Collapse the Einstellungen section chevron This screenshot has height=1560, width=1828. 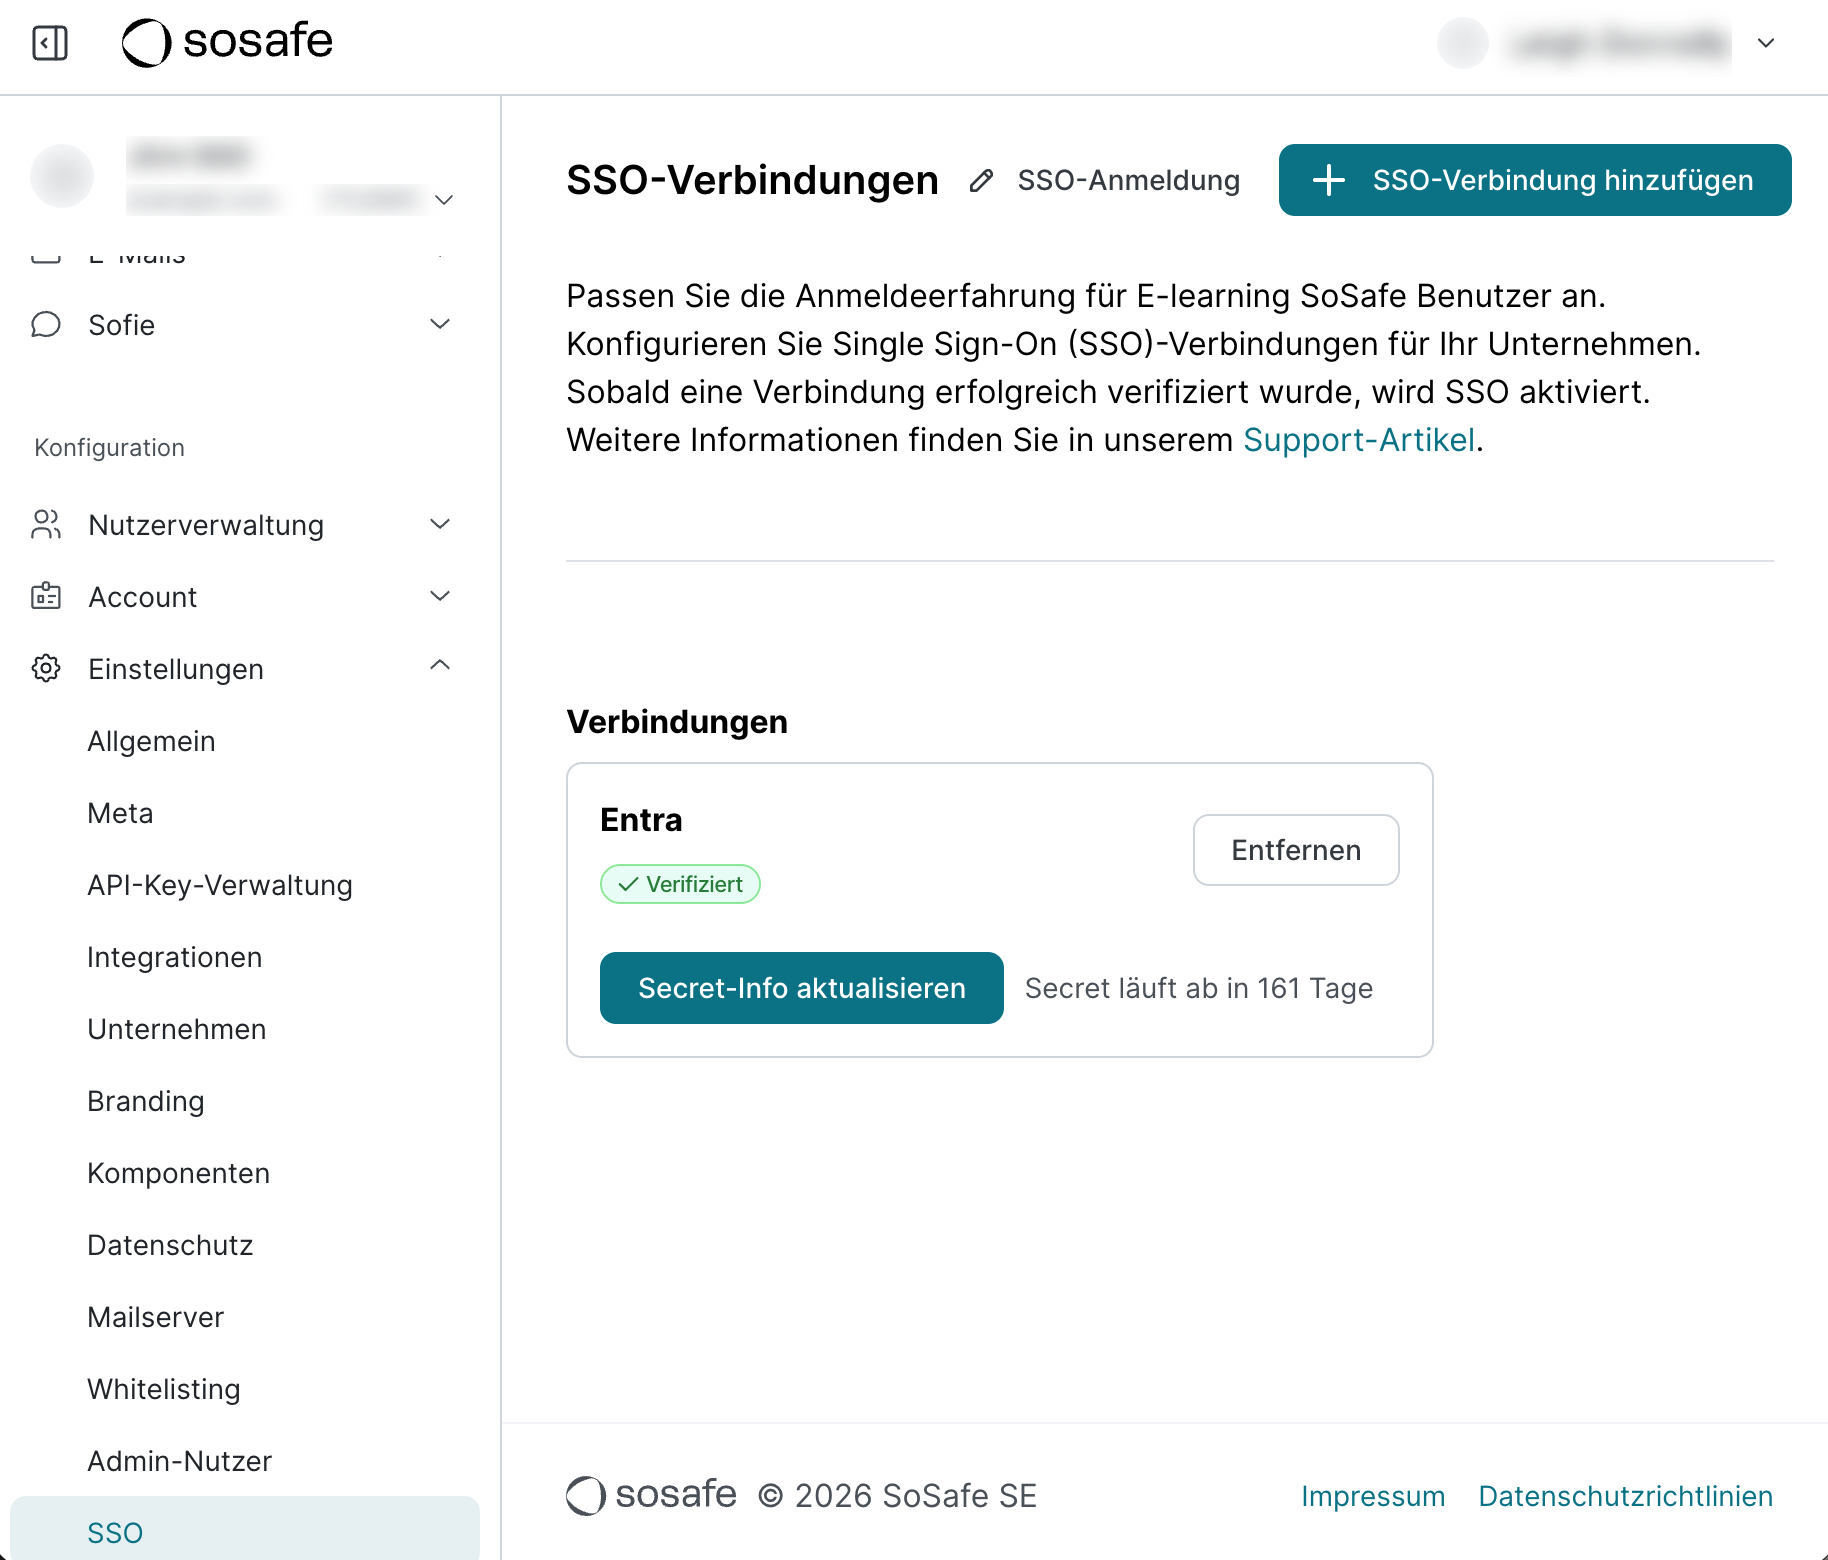[440, 666]
